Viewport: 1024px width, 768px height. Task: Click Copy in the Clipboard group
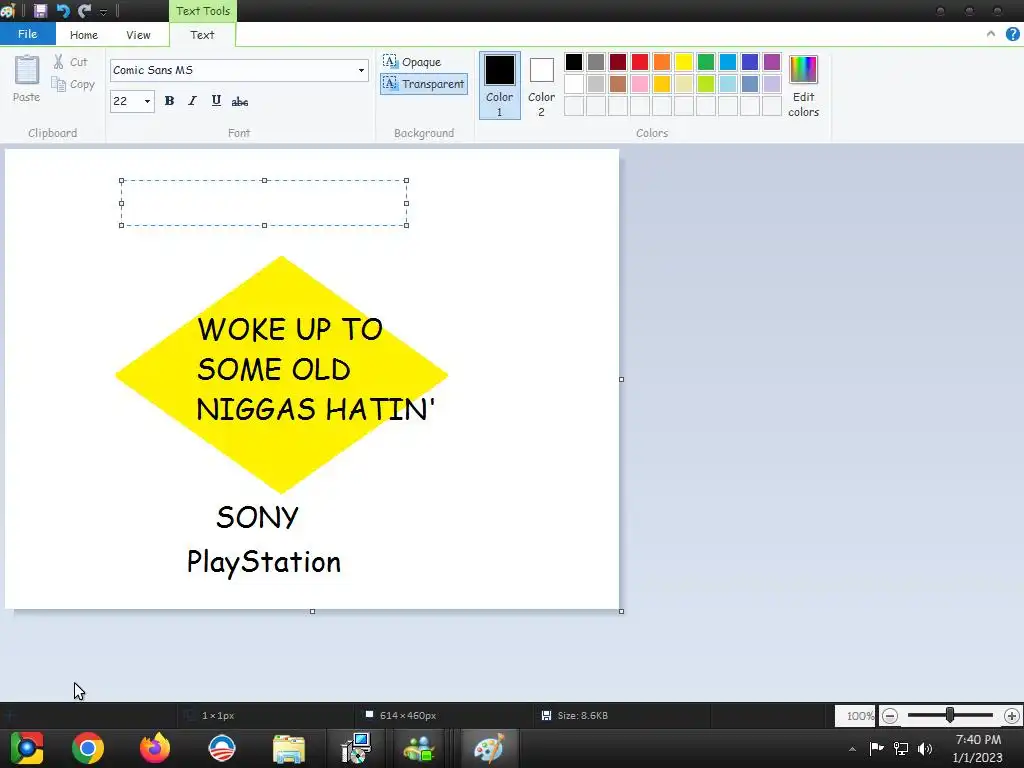[x=73, y=84]
